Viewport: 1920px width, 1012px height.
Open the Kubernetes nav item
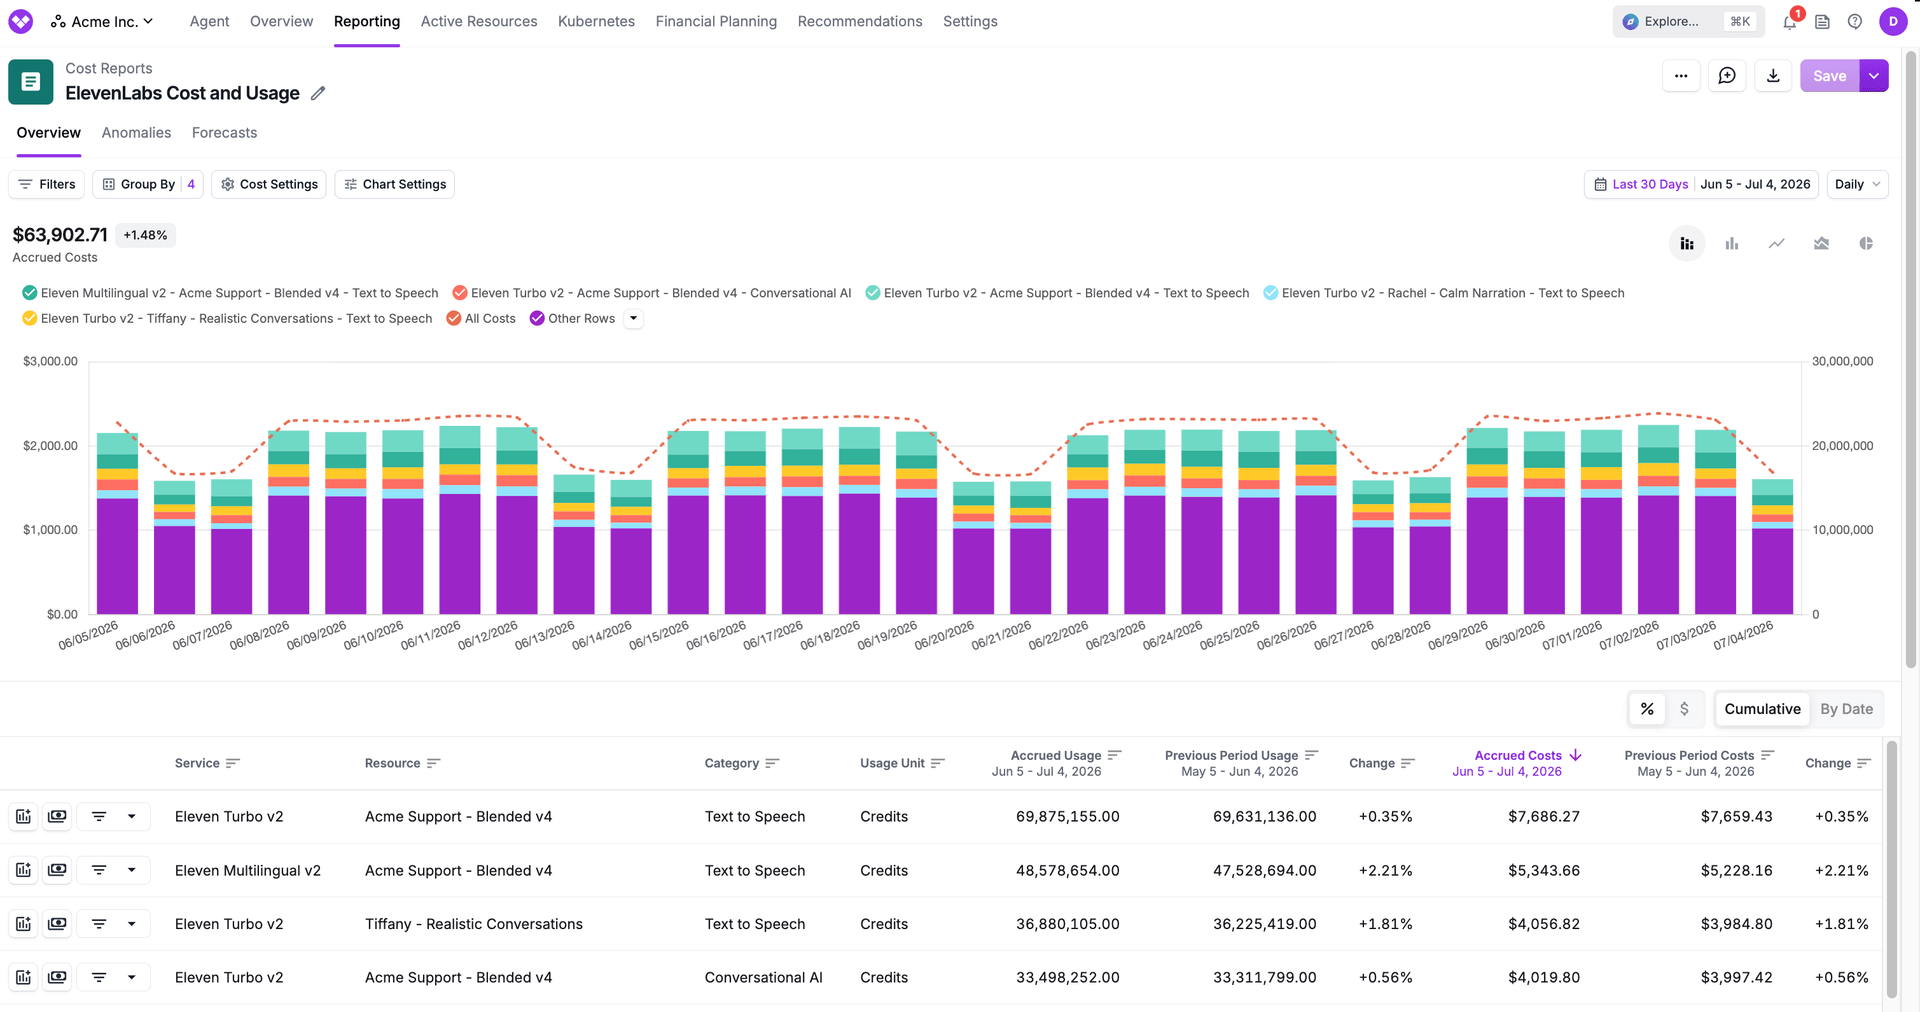pyautogui.click(x=596, y=21)
